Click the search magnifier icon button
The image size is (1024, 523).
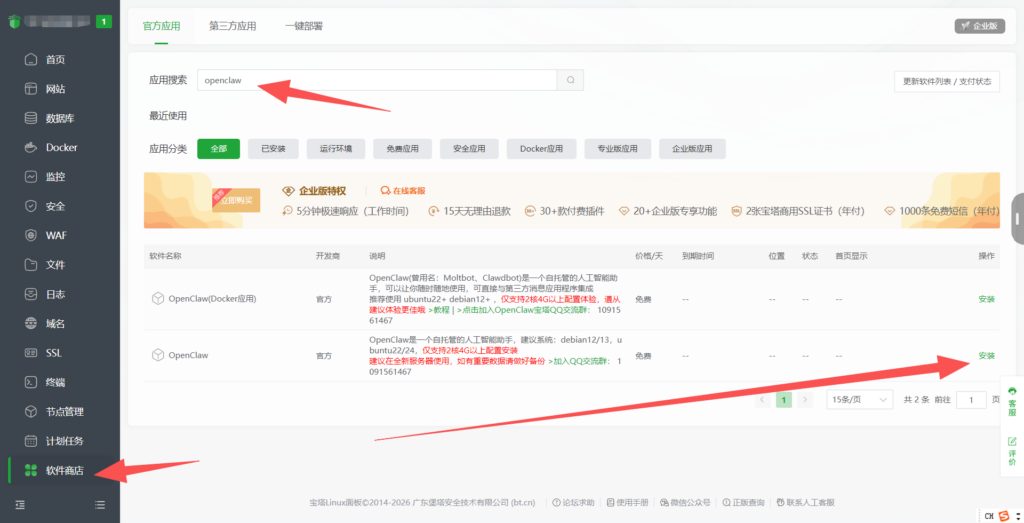click(x=571, y=80)
